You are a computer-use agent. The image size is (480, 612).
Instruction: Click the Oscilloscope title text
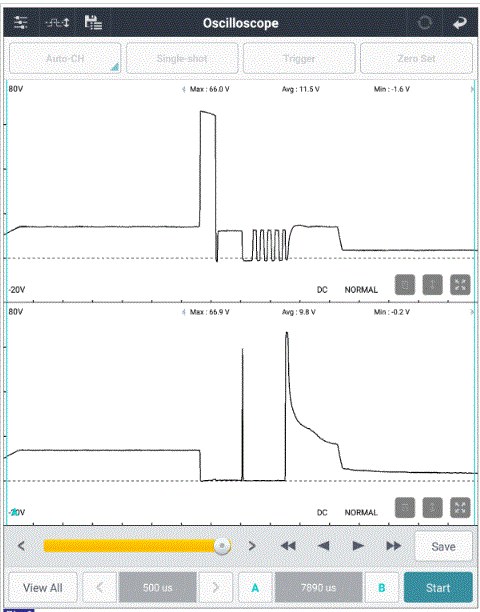240,23
